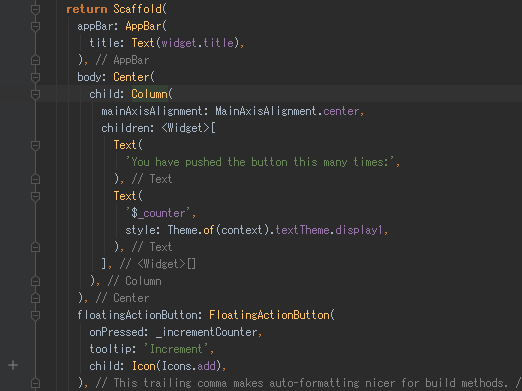The height and width of the screenshot is (391, 522).
Task: Click 'Center' in the body line
Action: point(131,77)
